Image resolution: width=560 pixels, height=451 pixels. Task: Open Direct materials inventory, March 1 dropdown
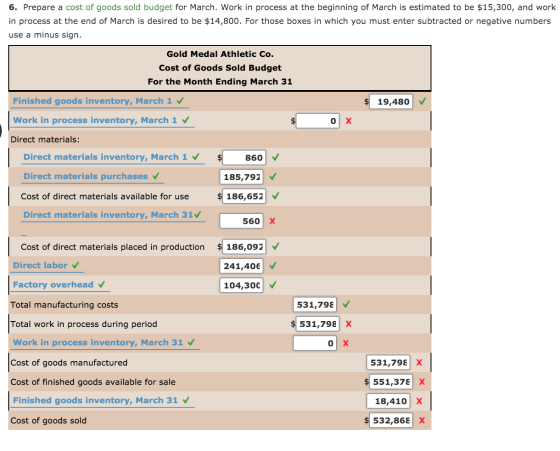click(x=112, y=157)
